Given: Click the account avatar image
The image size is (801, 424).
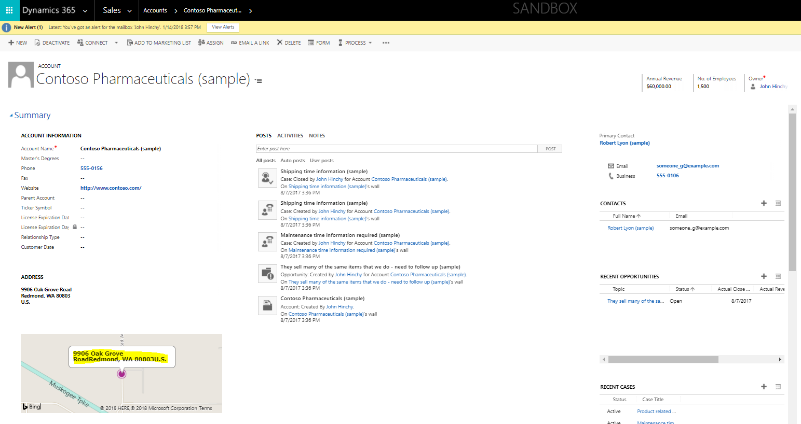Looking at the screenshot, I should 21,75.
